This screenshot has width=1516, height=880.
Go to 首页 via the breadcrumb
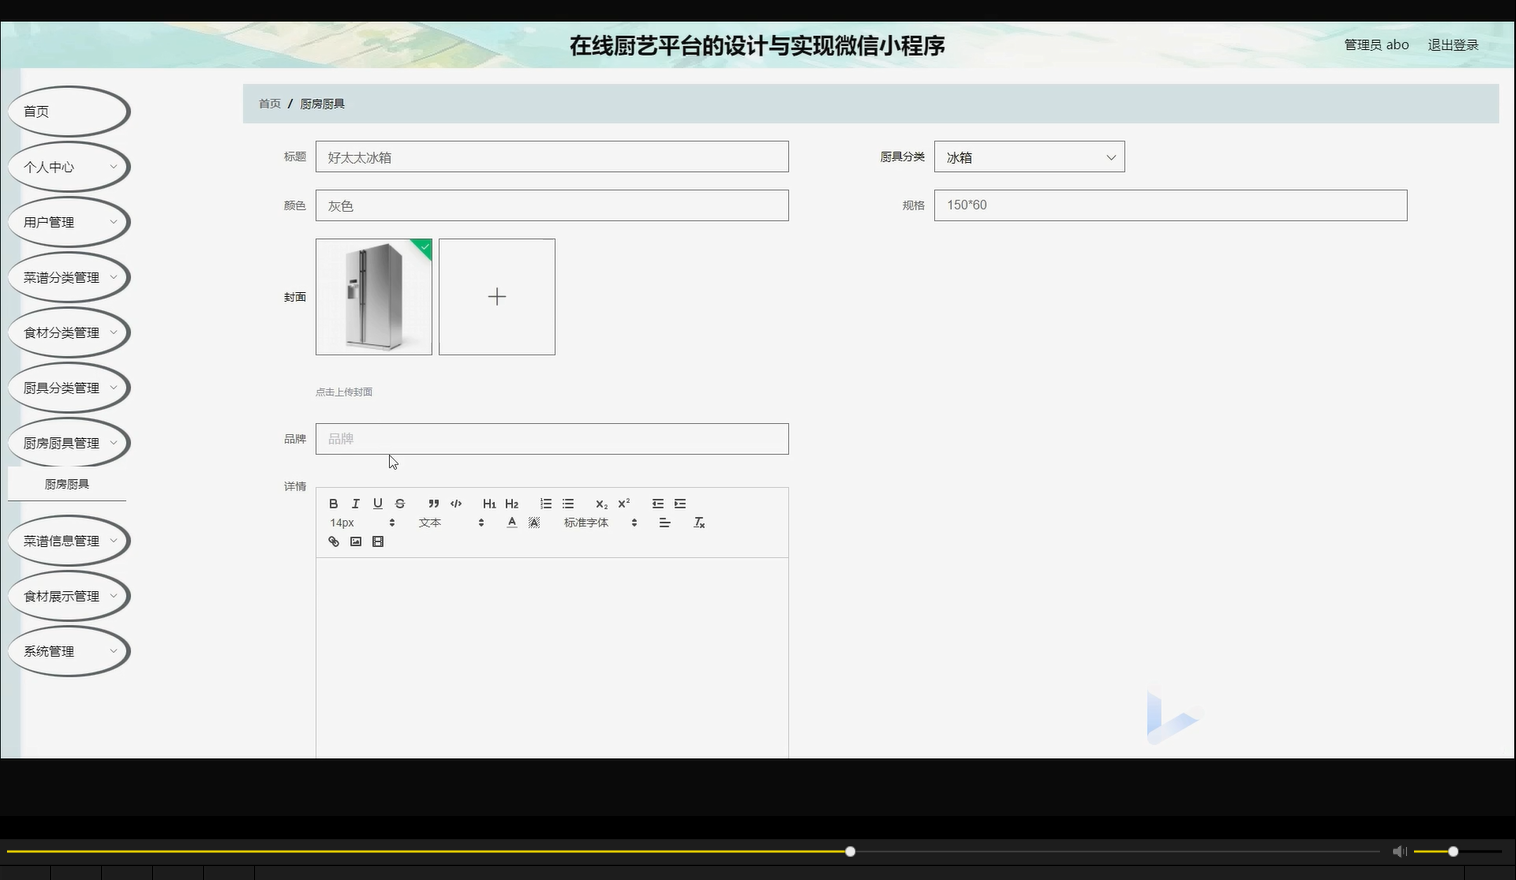click(x=270, y=104)
